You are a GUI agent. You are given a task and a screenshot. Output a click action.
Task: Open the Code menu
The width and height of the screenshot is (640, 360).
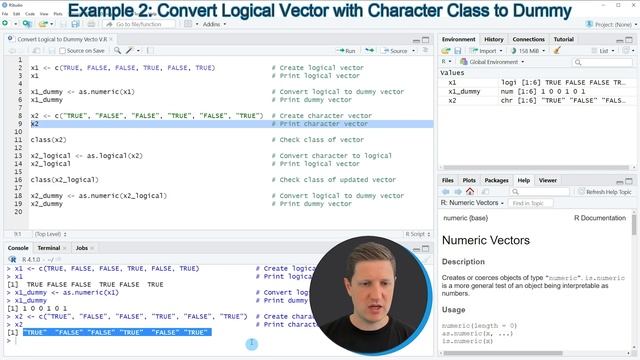tap(30, 13)
